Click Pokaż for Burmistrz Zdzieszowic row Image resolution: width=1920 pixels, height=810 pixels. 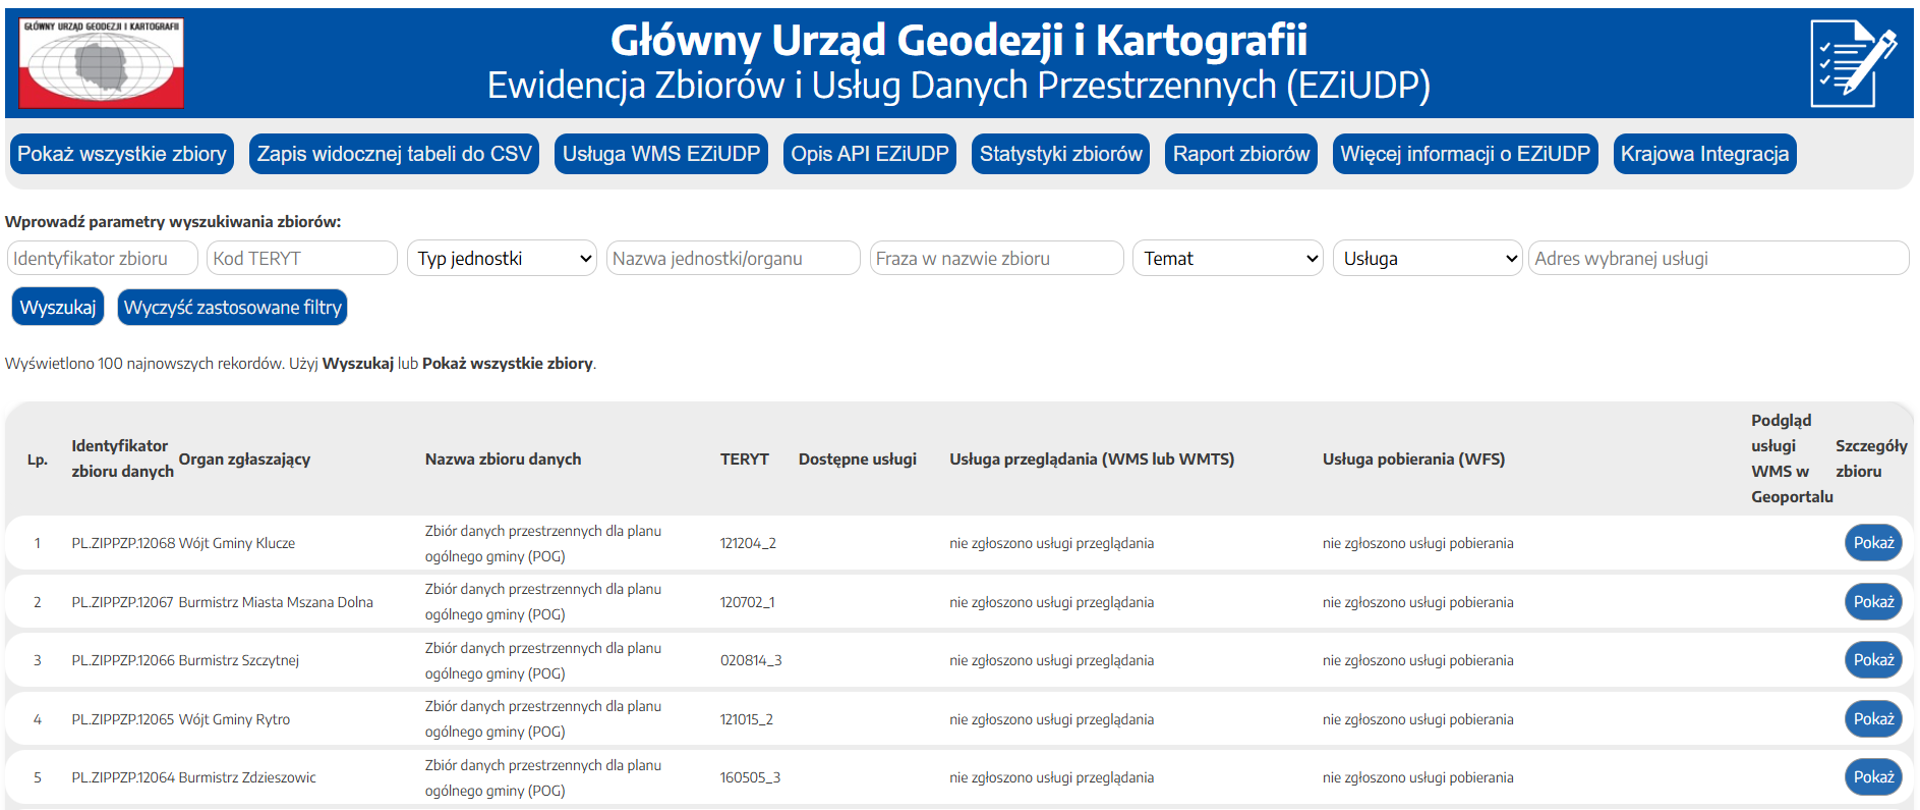click(x=1873, y=777)
